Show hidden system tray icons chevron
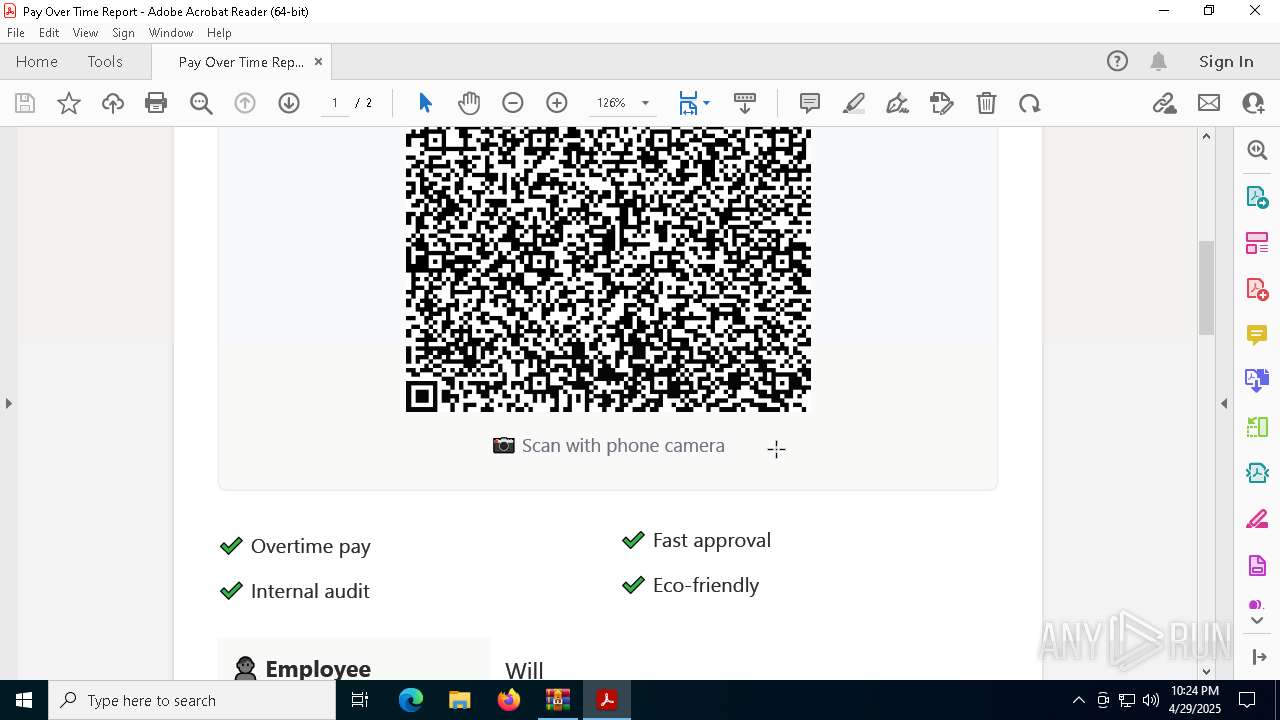Screen dimensions: 1280x720 click(1078, 700)
